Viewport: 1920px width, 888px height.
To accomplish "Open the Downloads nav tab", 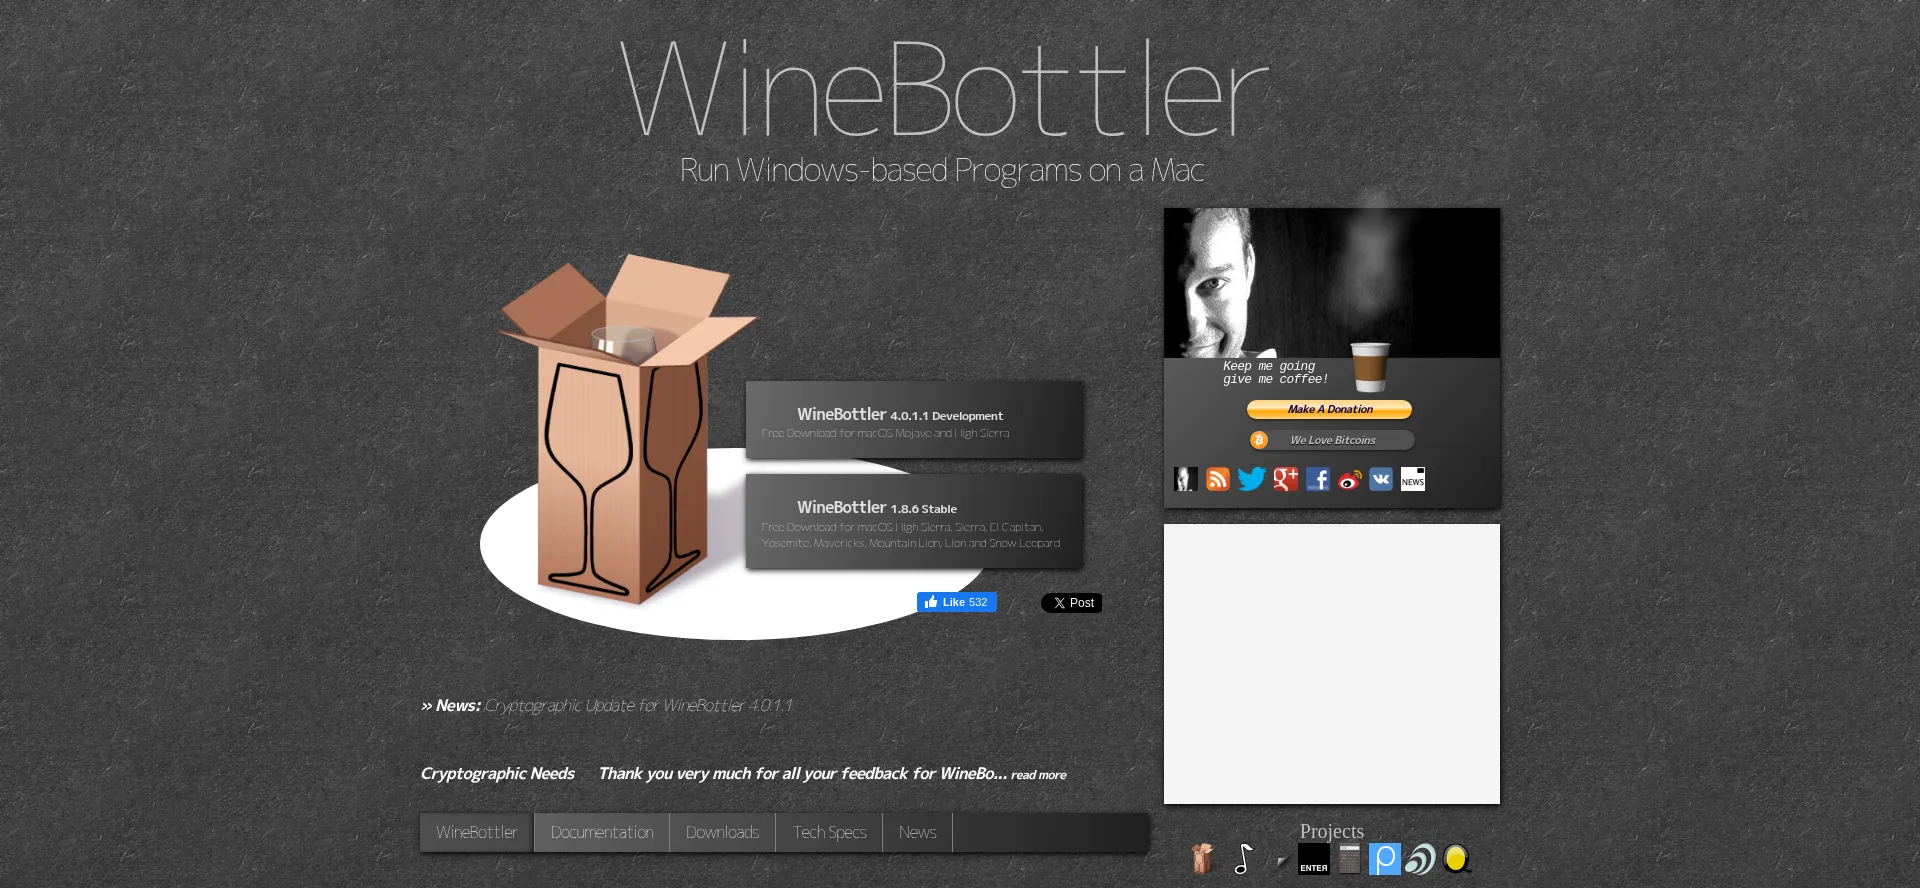I will [722, 832].
